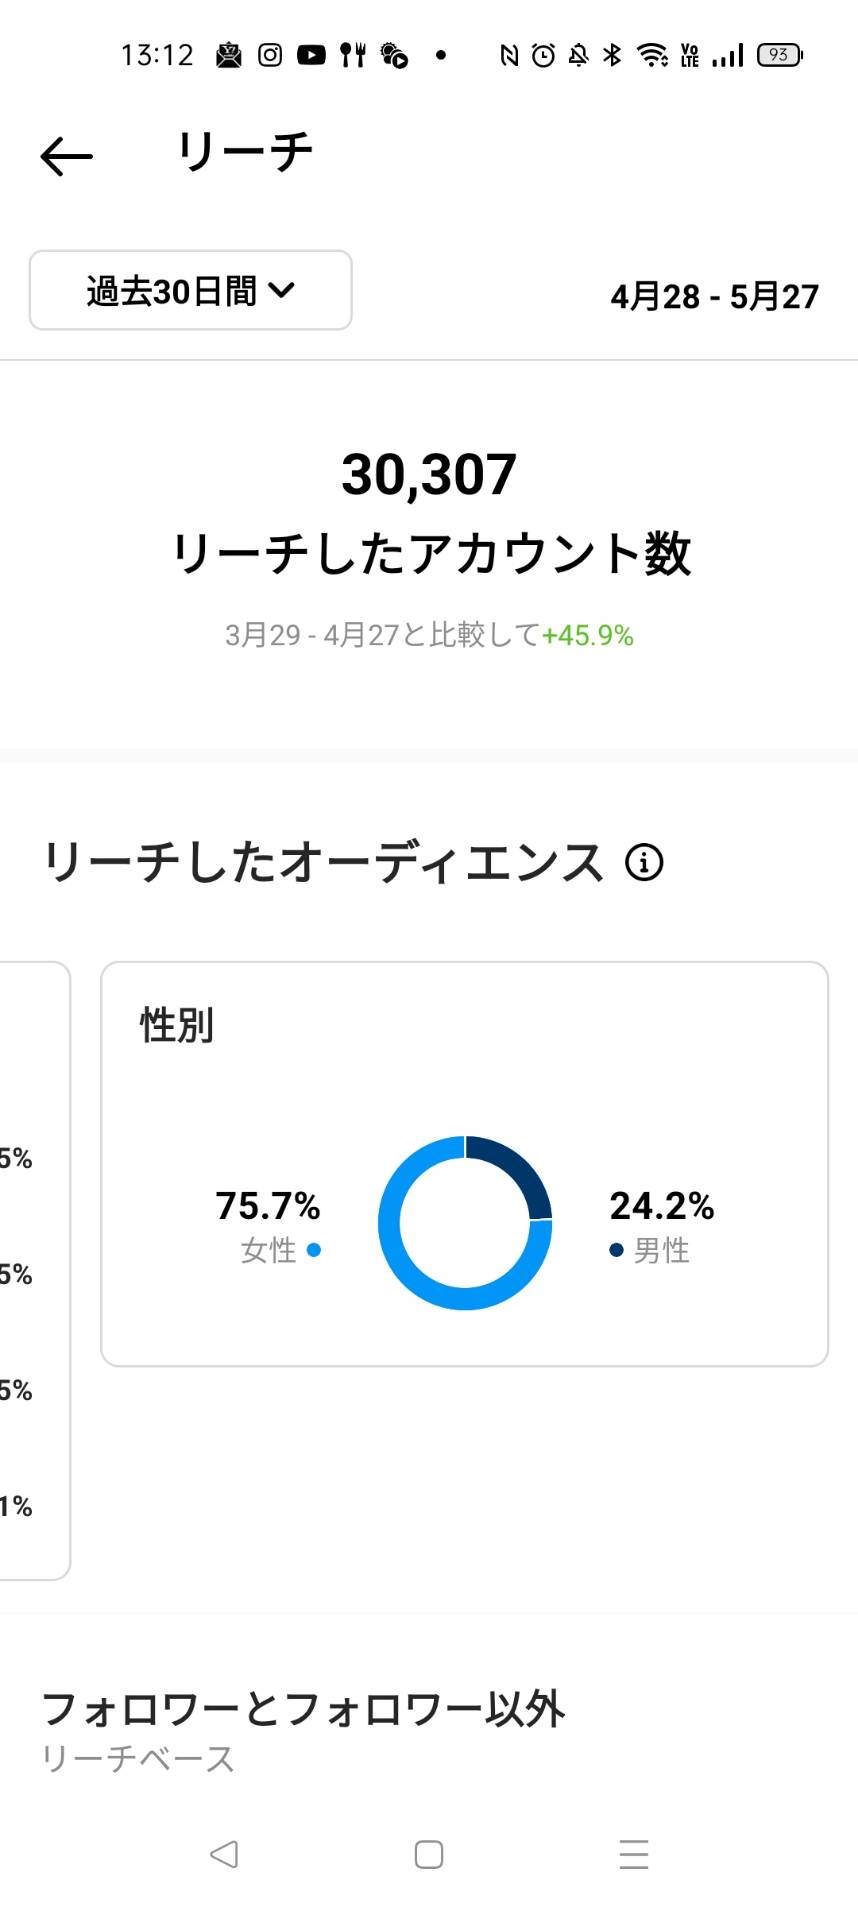Tap the alarm clock status icon
This screenshot has width=858, height=1907.
click(x=543, y=55)
